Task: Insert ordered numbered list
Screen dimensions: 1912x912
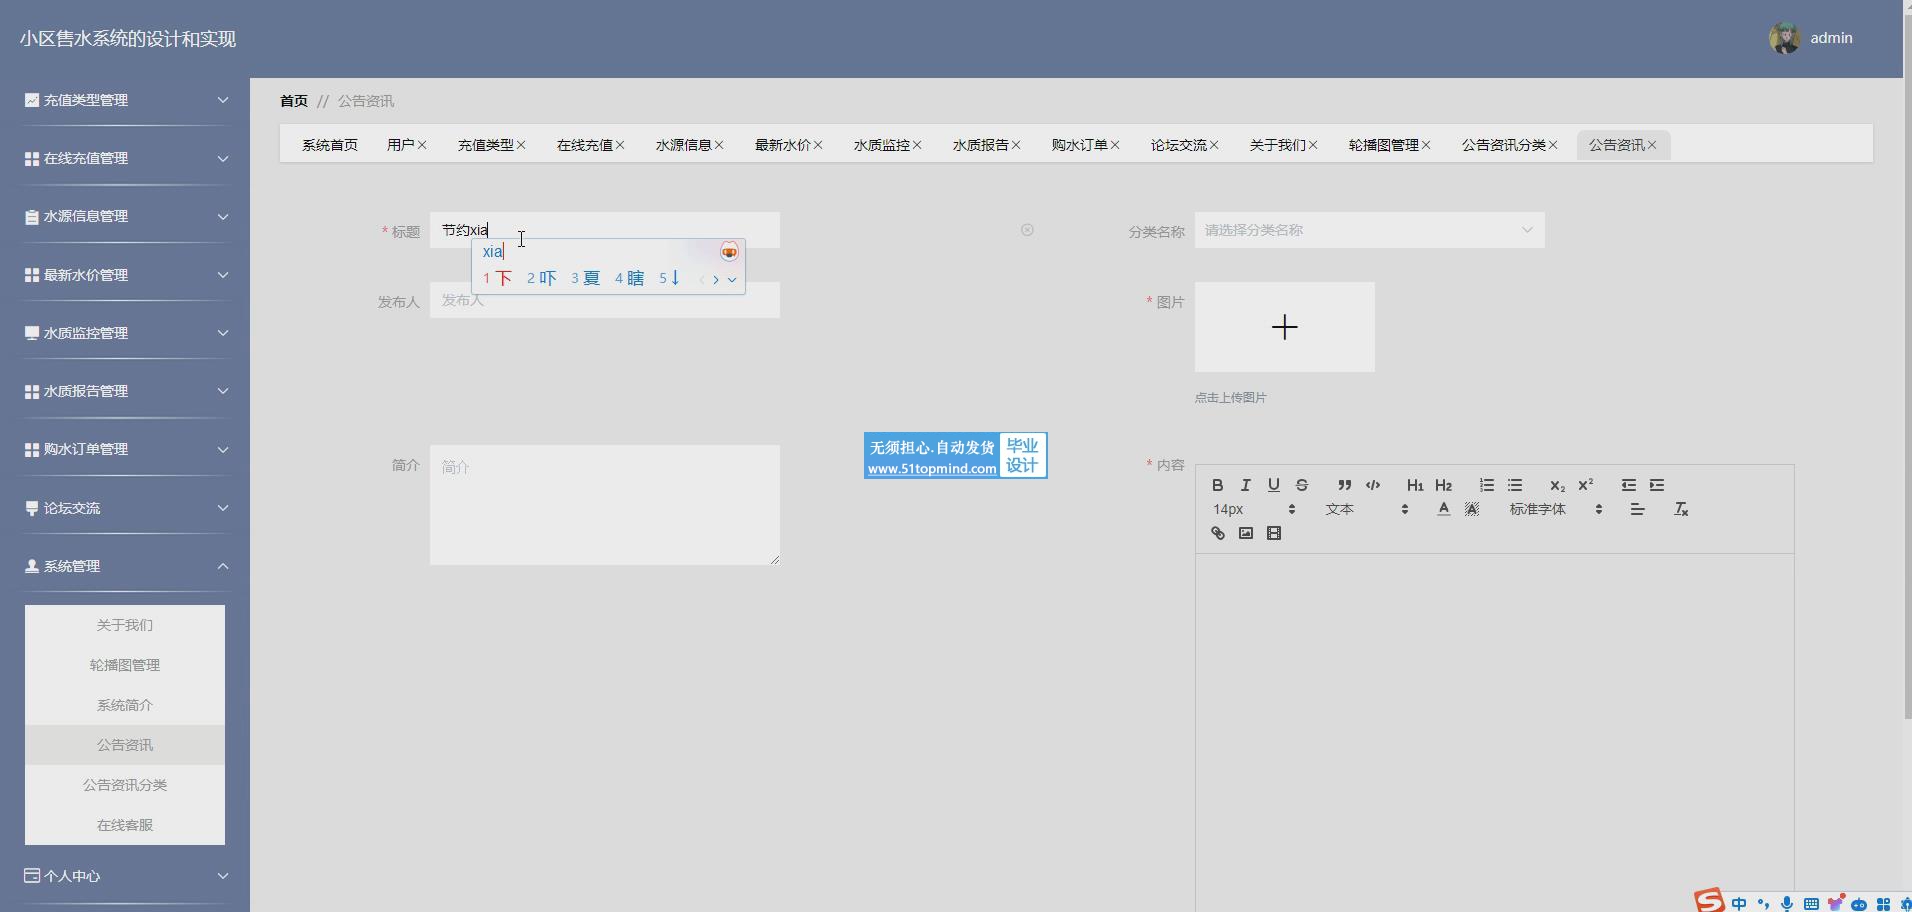Action: 1487,485
